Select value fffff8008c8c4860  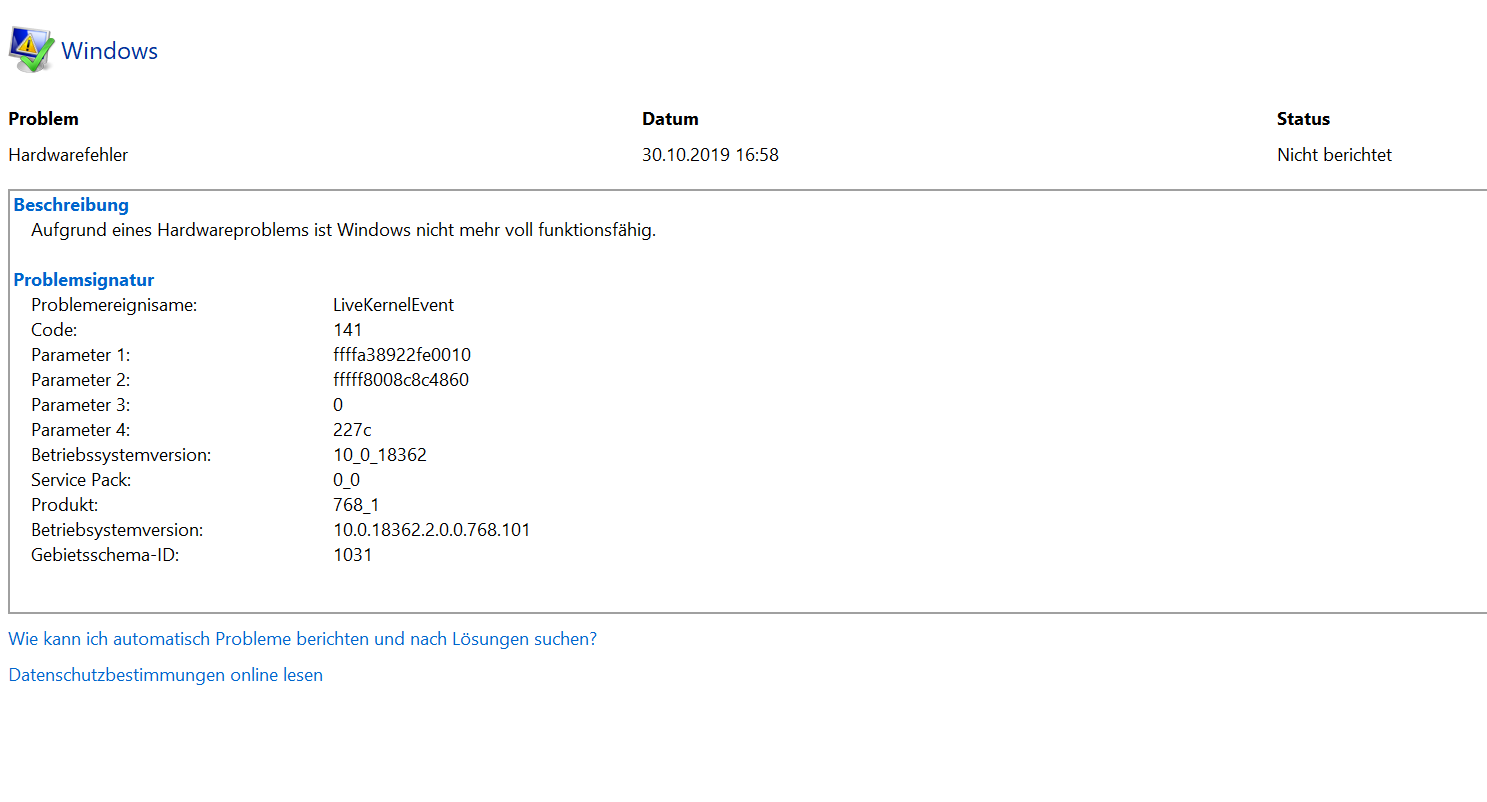point(401,380)
